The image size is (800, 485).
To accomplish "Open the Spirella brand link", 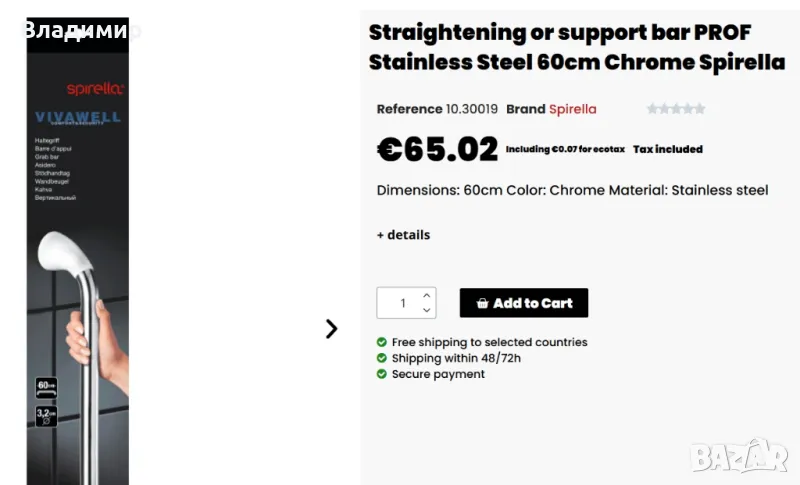I will click(x=572, y=109).
